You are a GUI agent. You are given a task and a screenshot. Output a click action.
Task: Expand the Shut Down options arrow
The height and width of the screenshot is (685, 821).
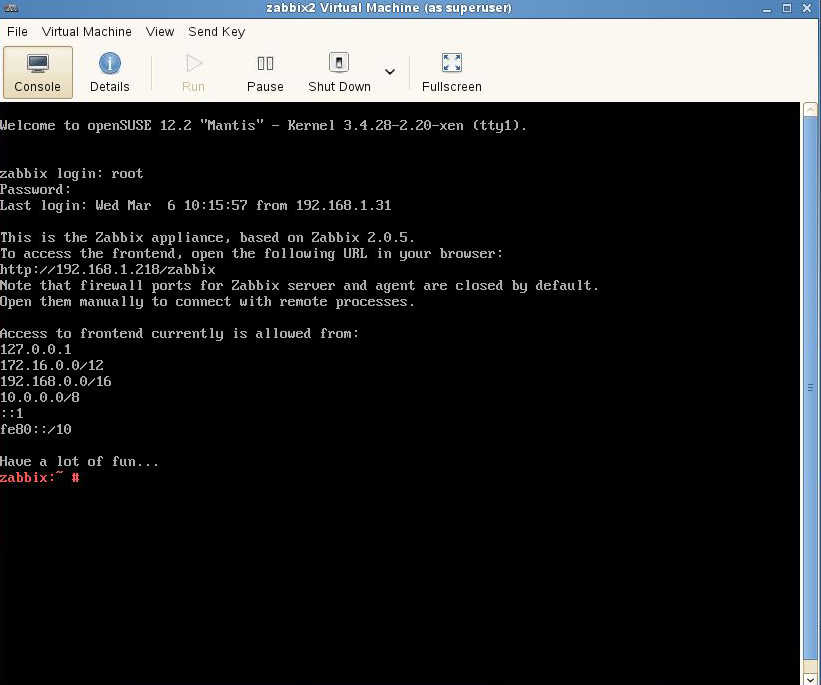(390, 72)
